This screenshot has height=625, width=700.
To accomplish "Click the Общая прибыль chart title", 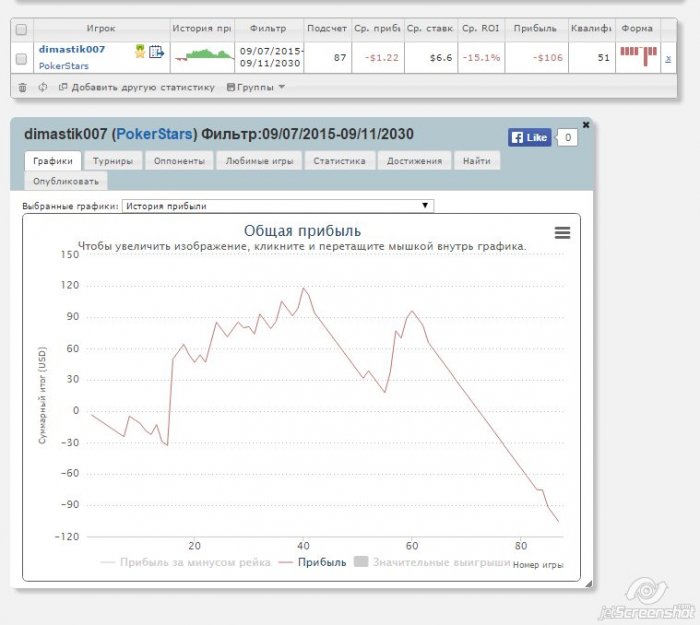I will (x=302, y=231).
